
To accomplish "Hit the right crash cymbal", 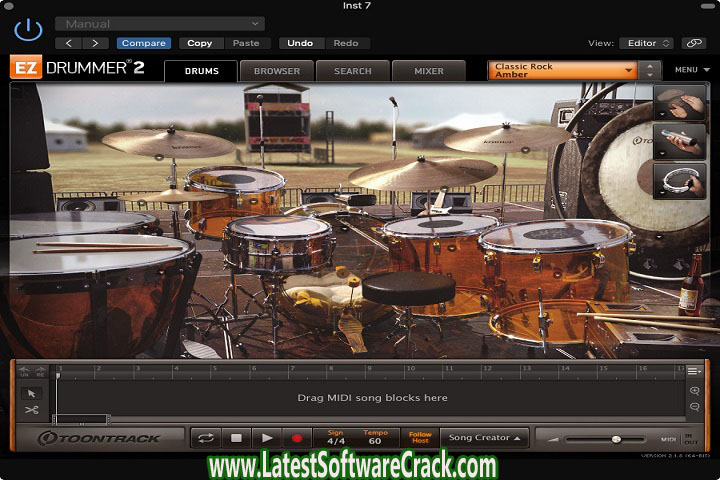I will pyautogui.click(x=506, y=138).
